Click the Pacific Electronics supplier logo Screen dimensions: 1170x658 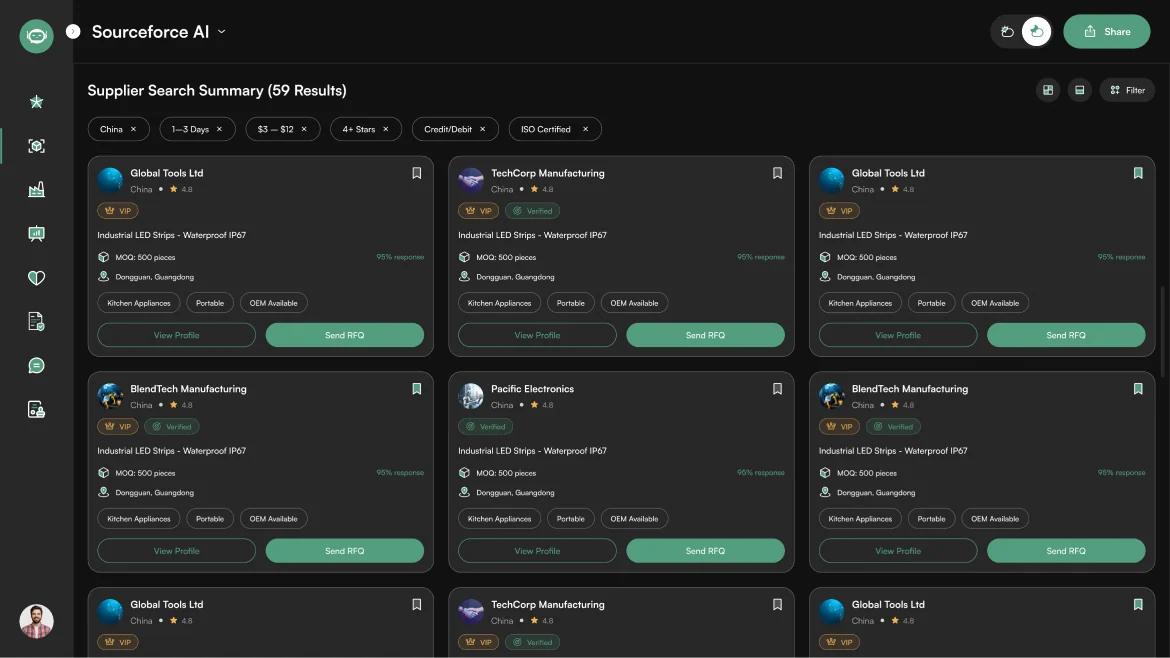point(471,396)
